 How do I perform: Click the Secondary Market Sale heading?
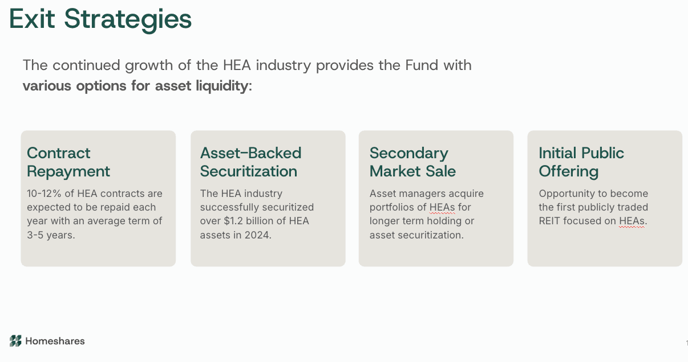tap(412, 162)
